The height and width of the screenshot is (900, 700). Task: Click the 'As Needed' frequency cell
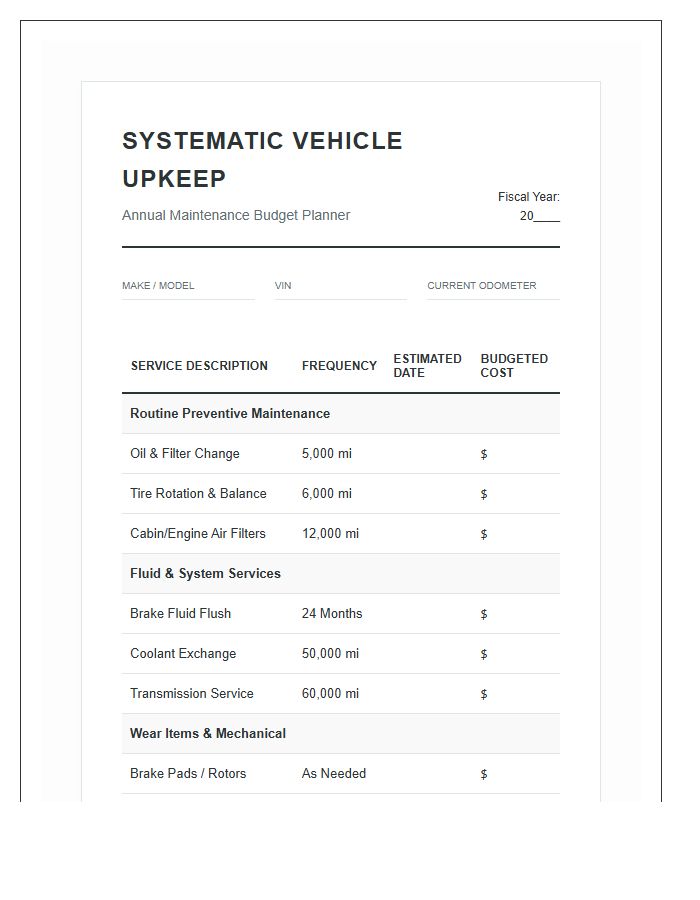click(333, 774)
